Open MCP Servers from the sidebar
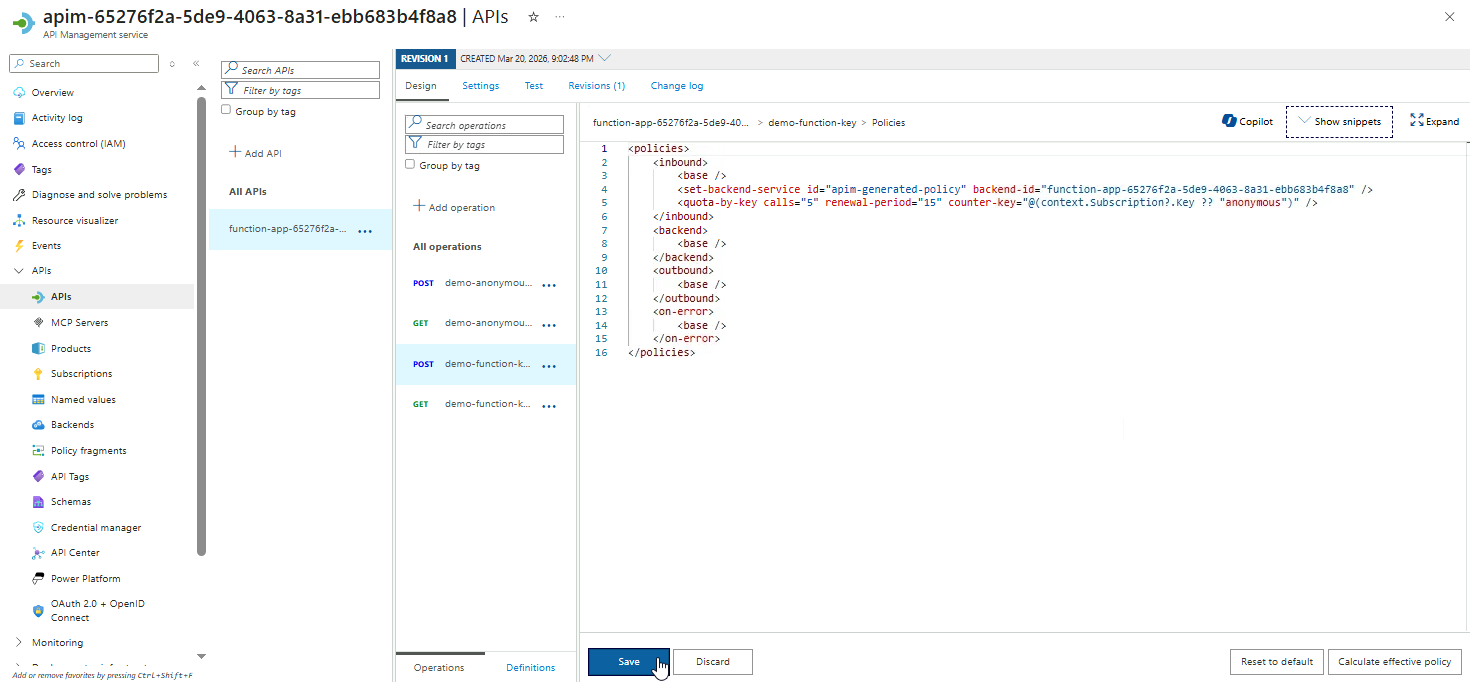 (79, 322)
